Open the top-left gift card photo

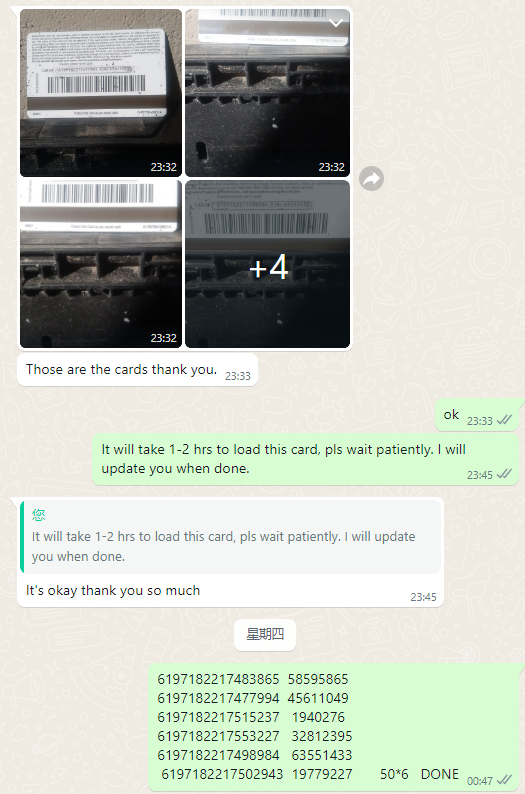tap(101, 93)
